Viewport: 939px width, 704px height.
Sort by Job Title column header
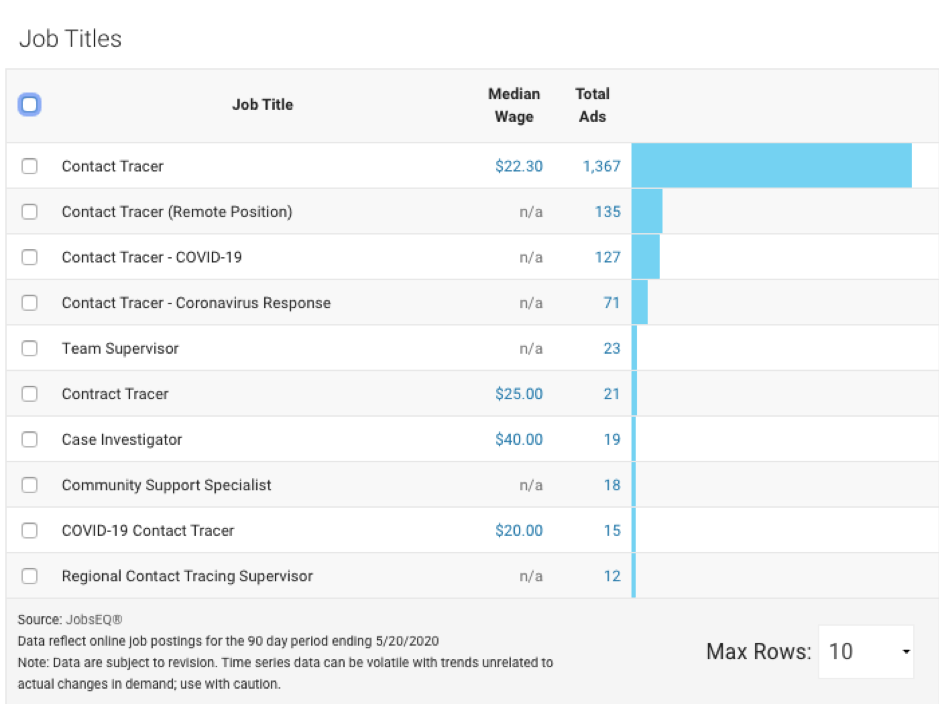[x=262, y=104]
